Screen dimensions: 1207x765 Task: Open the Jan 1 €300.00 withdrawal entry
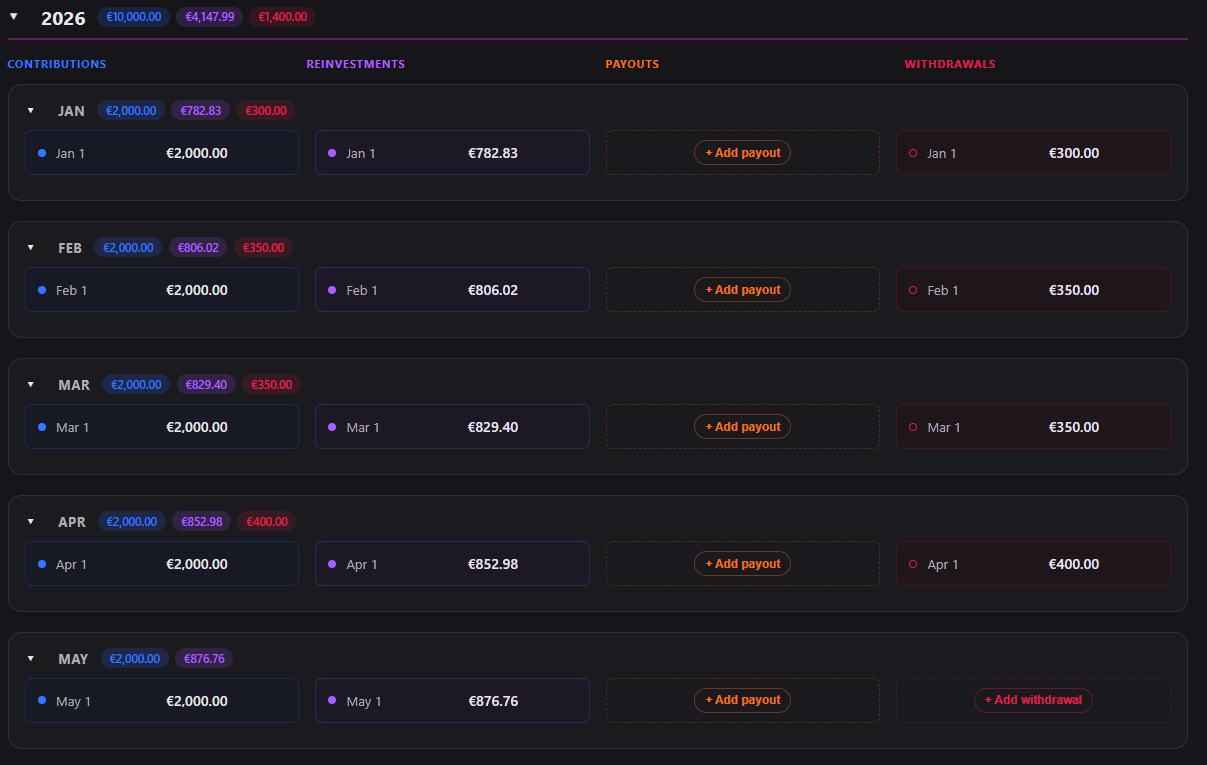point(1033,153)
